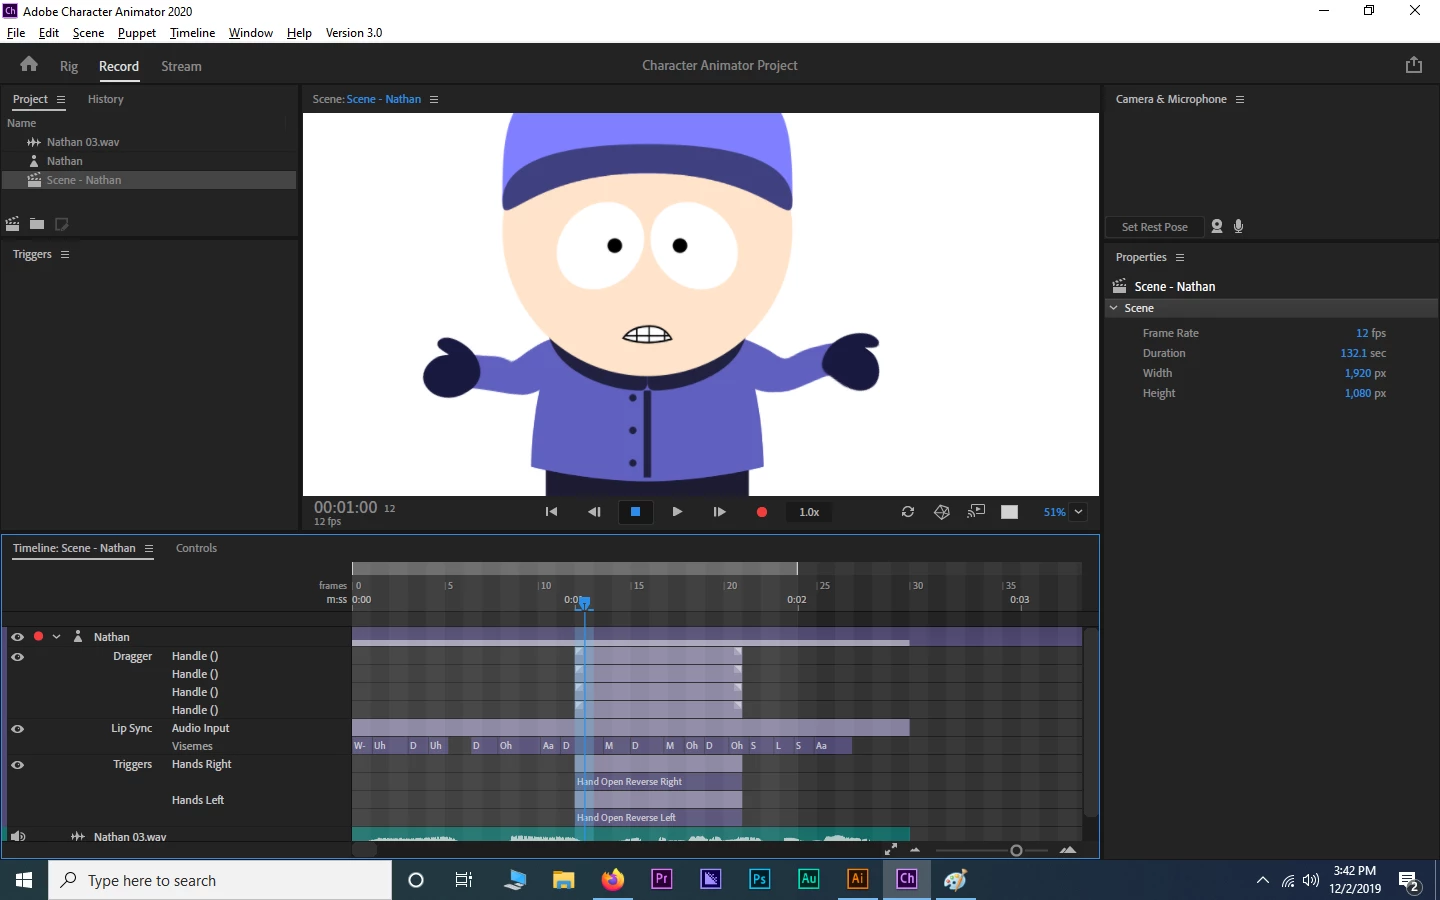Click the Scene clapperboard icon in Properties panel
Viewport: 1440px width, 900px height.
click(x=1120, y=286)
